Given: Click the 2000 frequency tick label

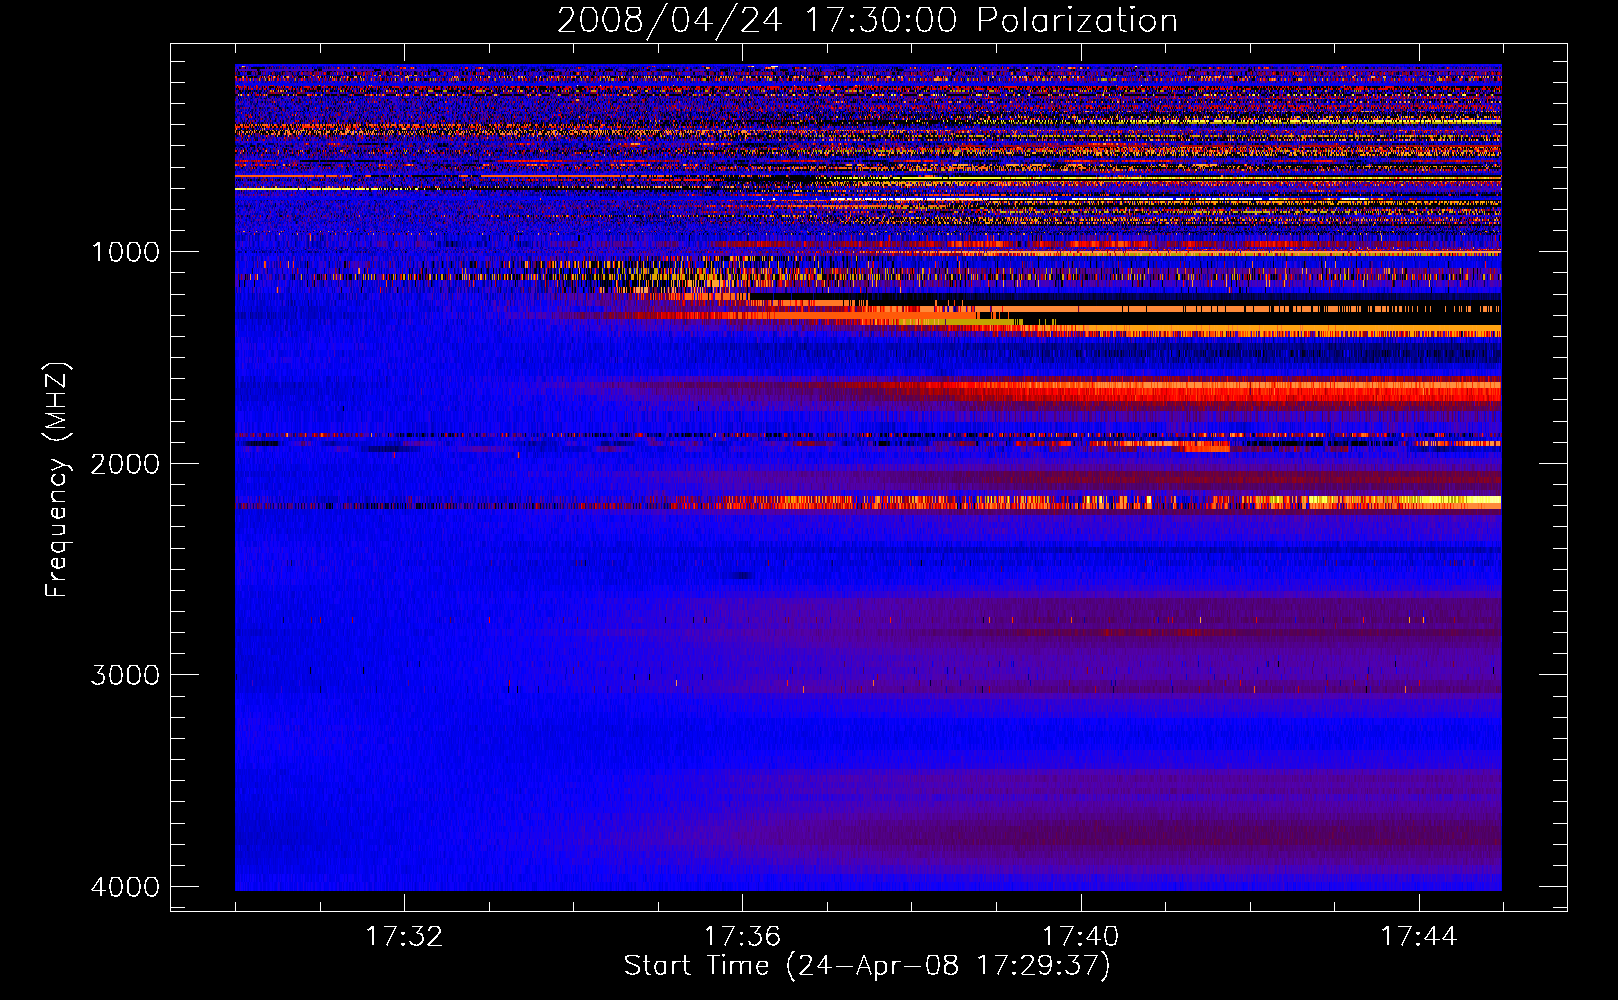Looking at the screenshot, I should [125, 463].
